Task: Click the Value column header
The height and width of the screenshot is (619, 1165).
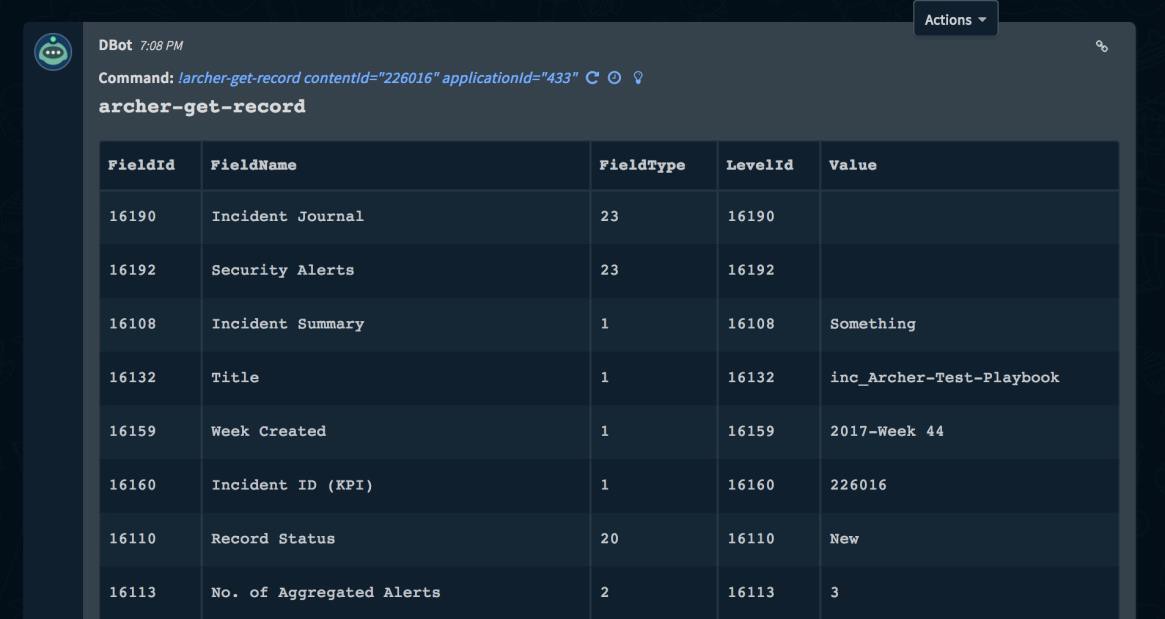Action: (x=853, y=165)
